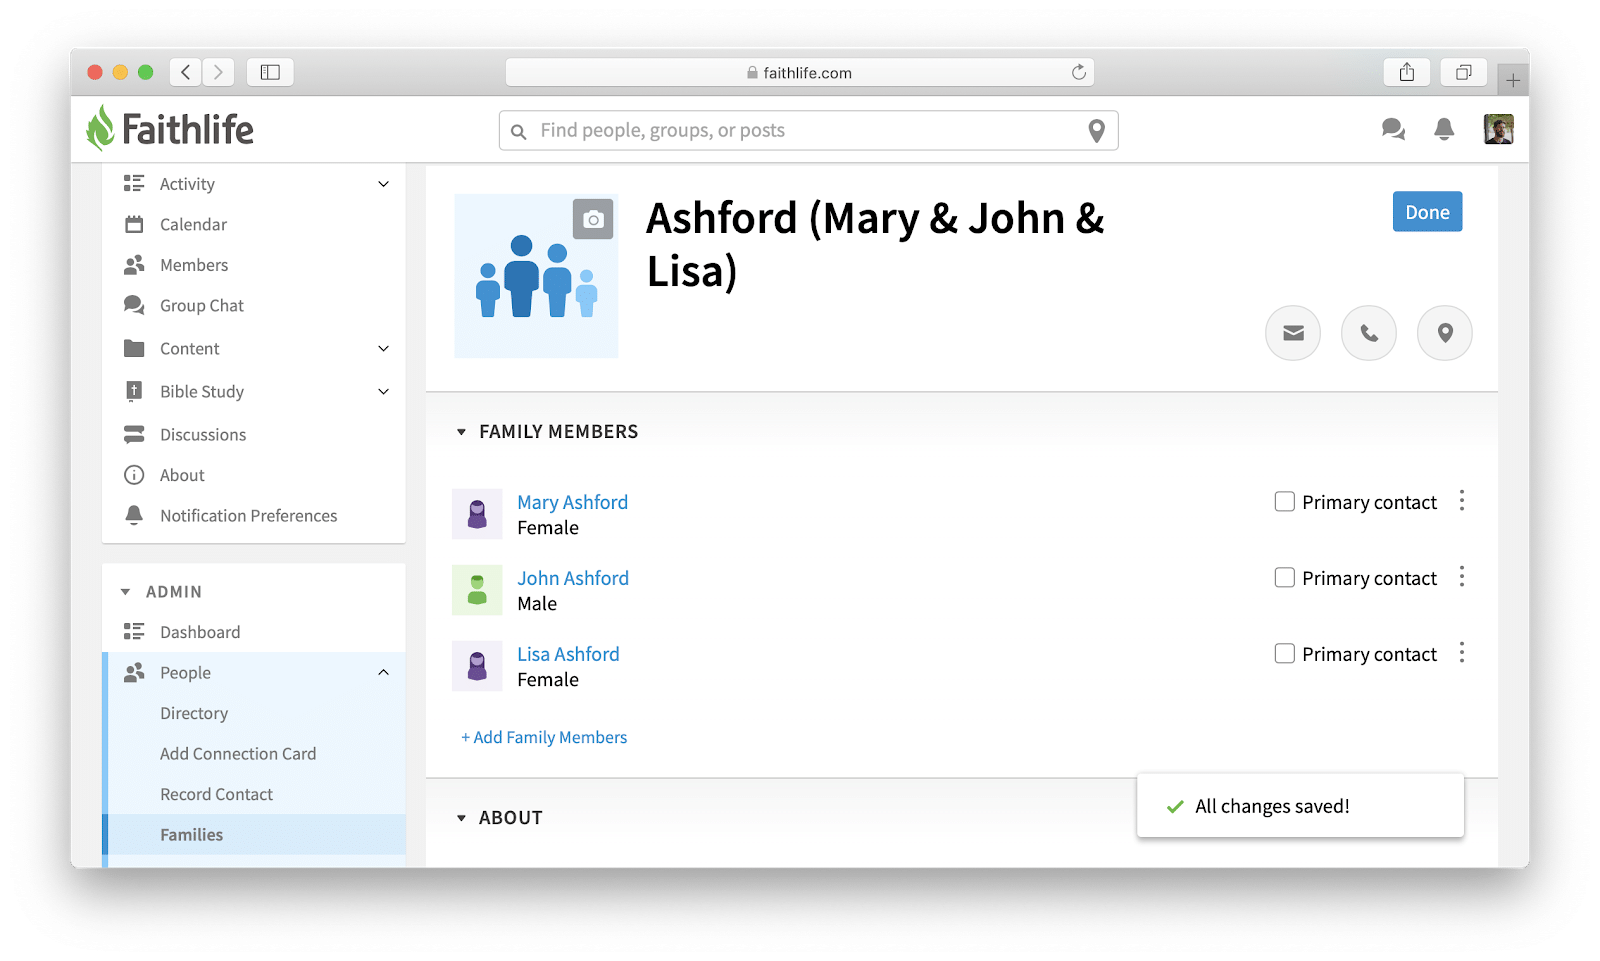This screenshot has height=961, width=1600.
Task: Change family photo with camera icon
Action: [x=593, y=219]
